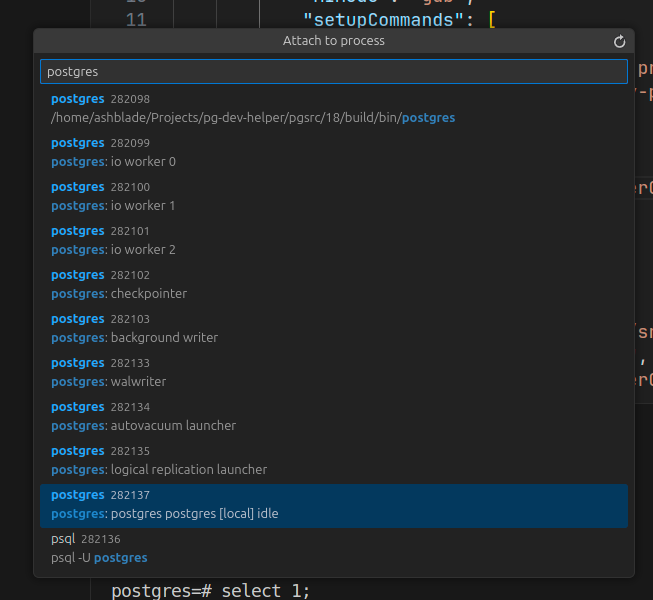Click the process filter input containing 'postgres'
Screen dimensions: 653x600
click(333, 72)
